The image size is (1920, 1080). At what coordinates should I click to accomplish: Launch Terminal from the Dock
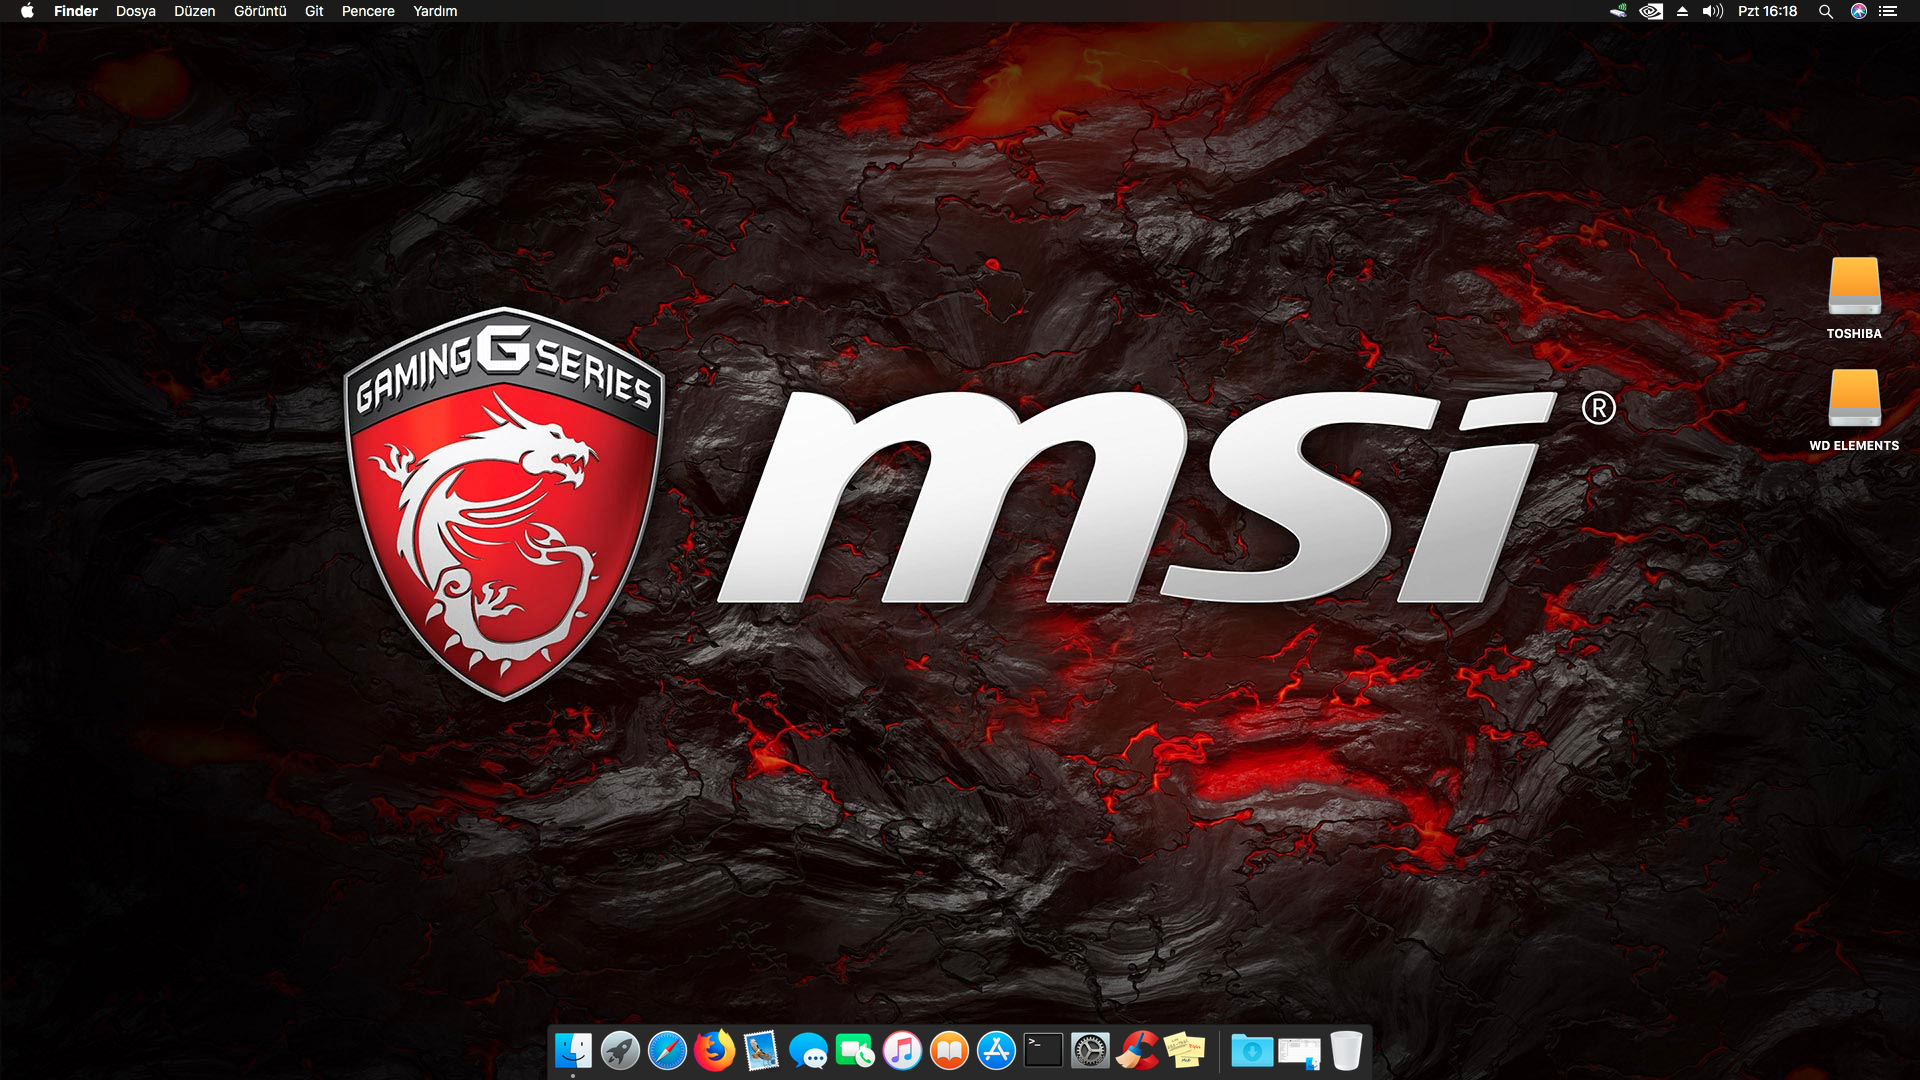click(x=1043, y=1051)
